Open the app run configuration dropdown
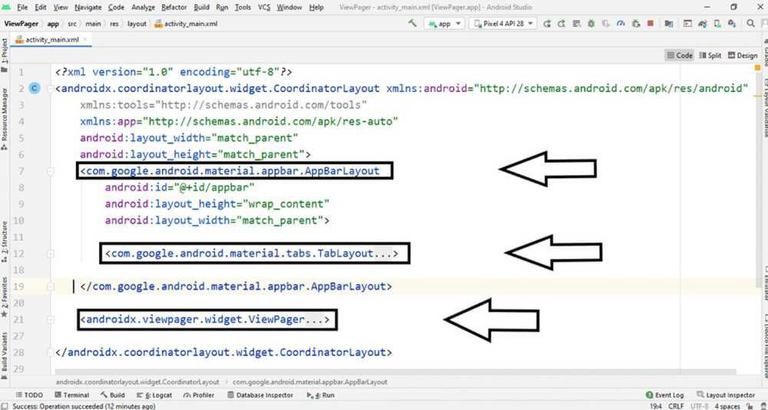The width and height of the screenshot is (768, 410). point(444,24)
